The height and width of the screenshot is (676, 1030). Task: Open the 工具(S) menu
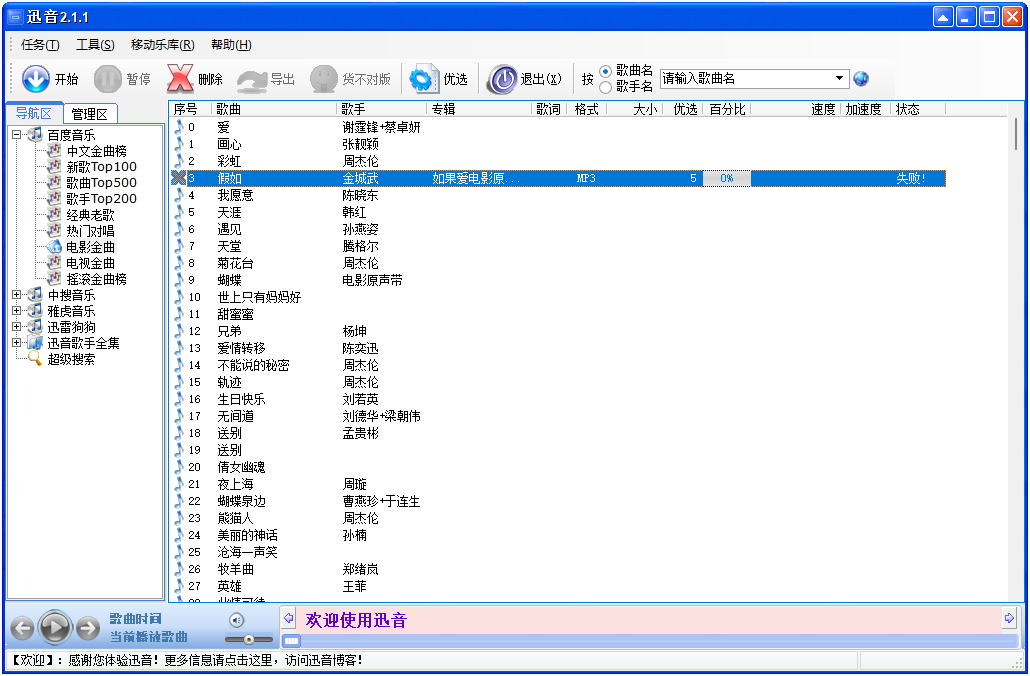[95, 45]
